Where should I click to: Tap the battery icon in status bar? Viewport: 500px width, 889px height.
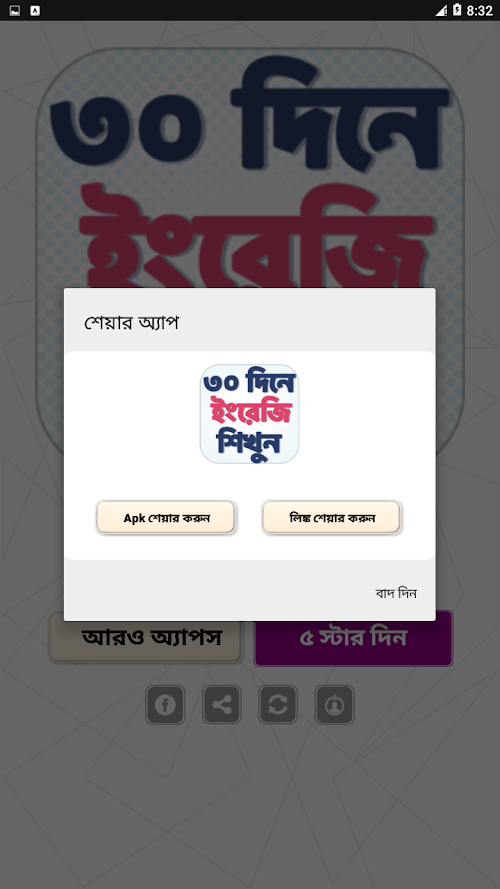(457, 10)
